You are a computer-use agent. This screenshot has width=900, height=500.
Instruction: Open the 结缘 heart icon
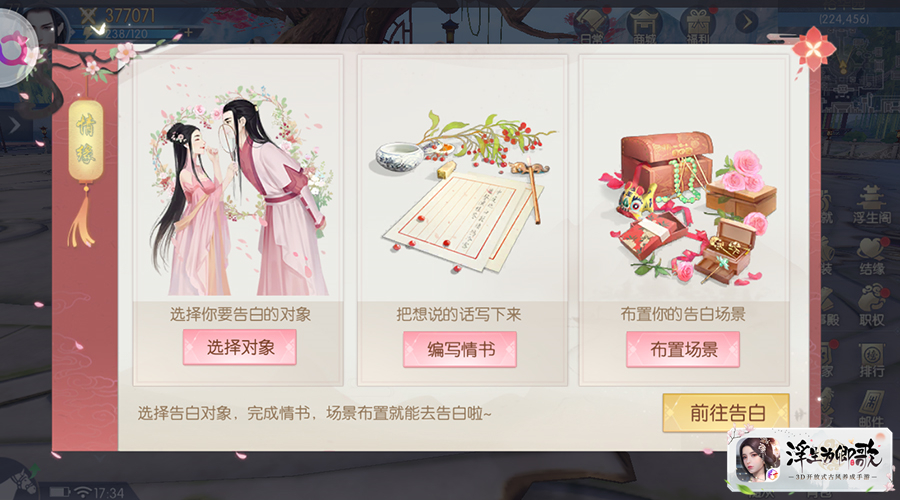(x=871, y=257)
